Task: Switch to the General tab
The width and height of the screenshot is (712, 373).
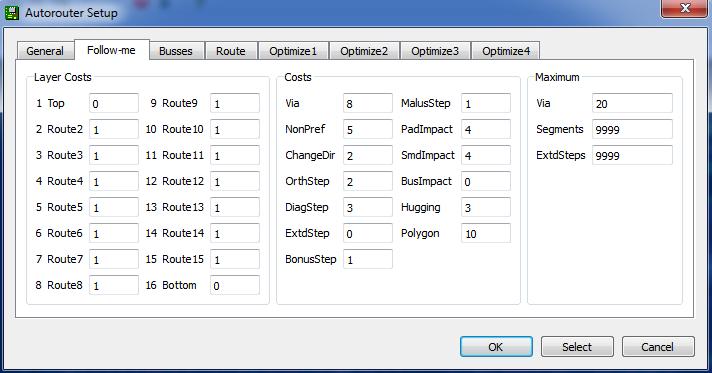Action: point(45,51)
